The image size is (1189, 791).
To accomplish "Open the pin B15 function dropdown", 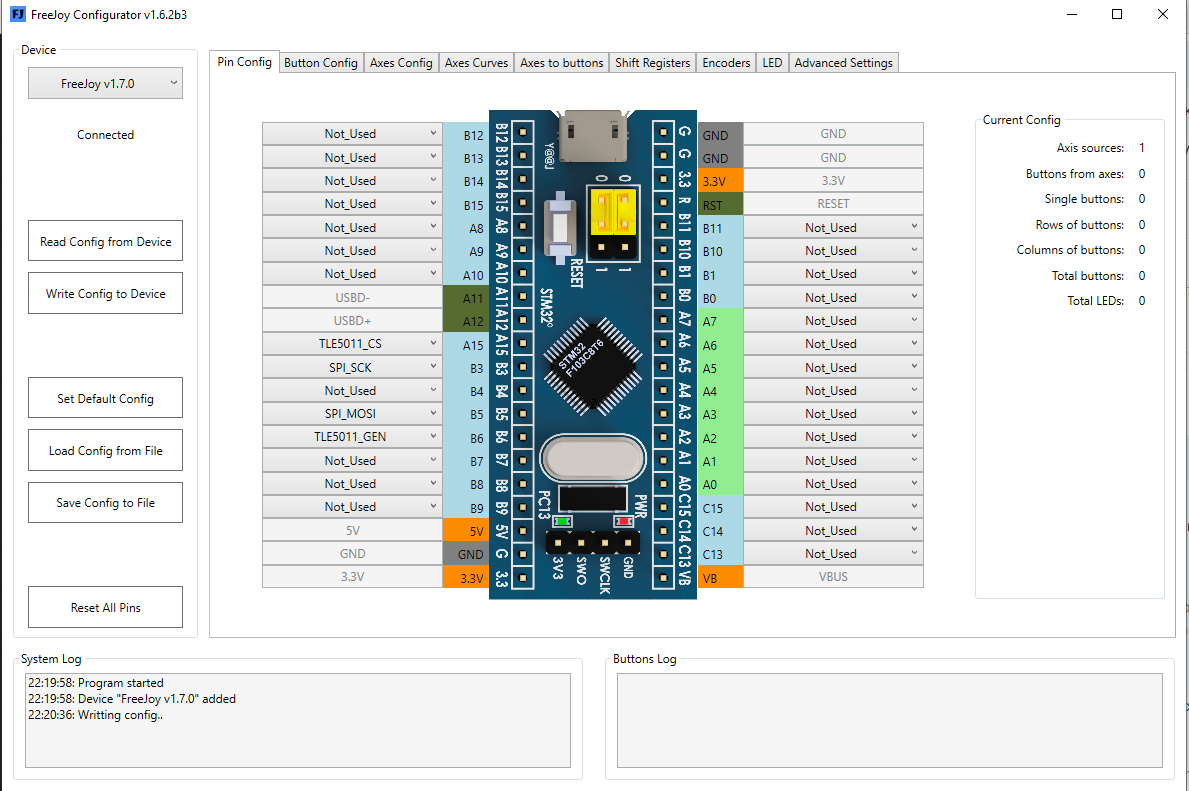I will tap(352, 204).
